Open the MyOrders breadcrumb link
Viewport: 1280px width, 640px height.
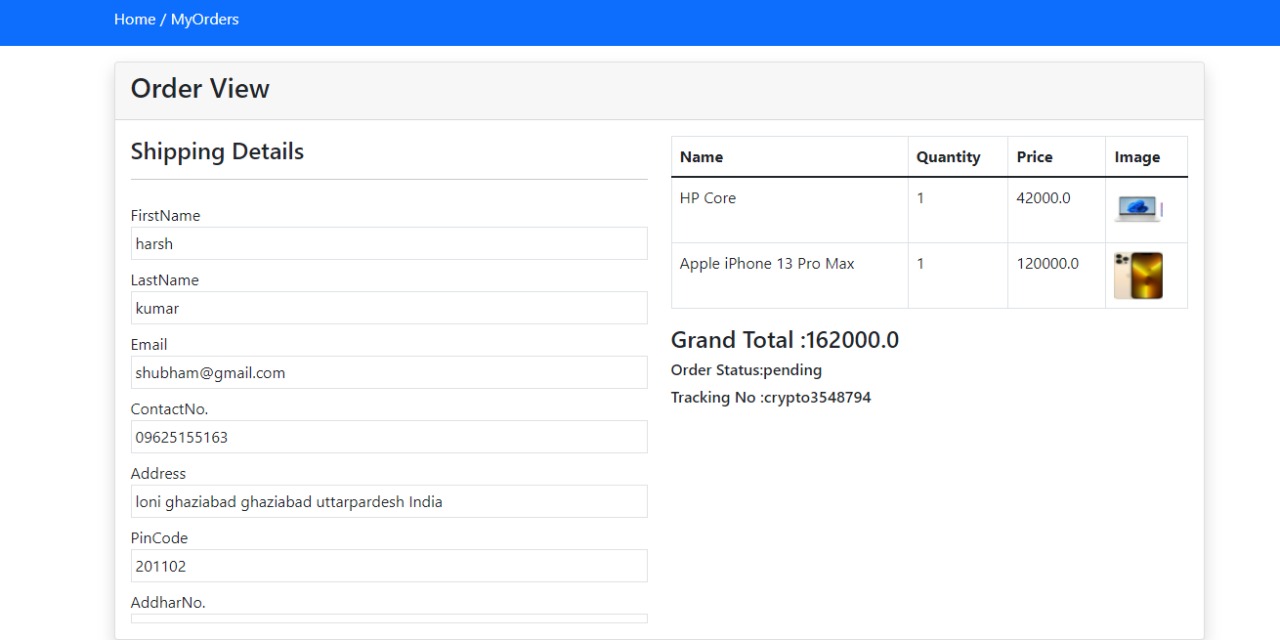205,19
